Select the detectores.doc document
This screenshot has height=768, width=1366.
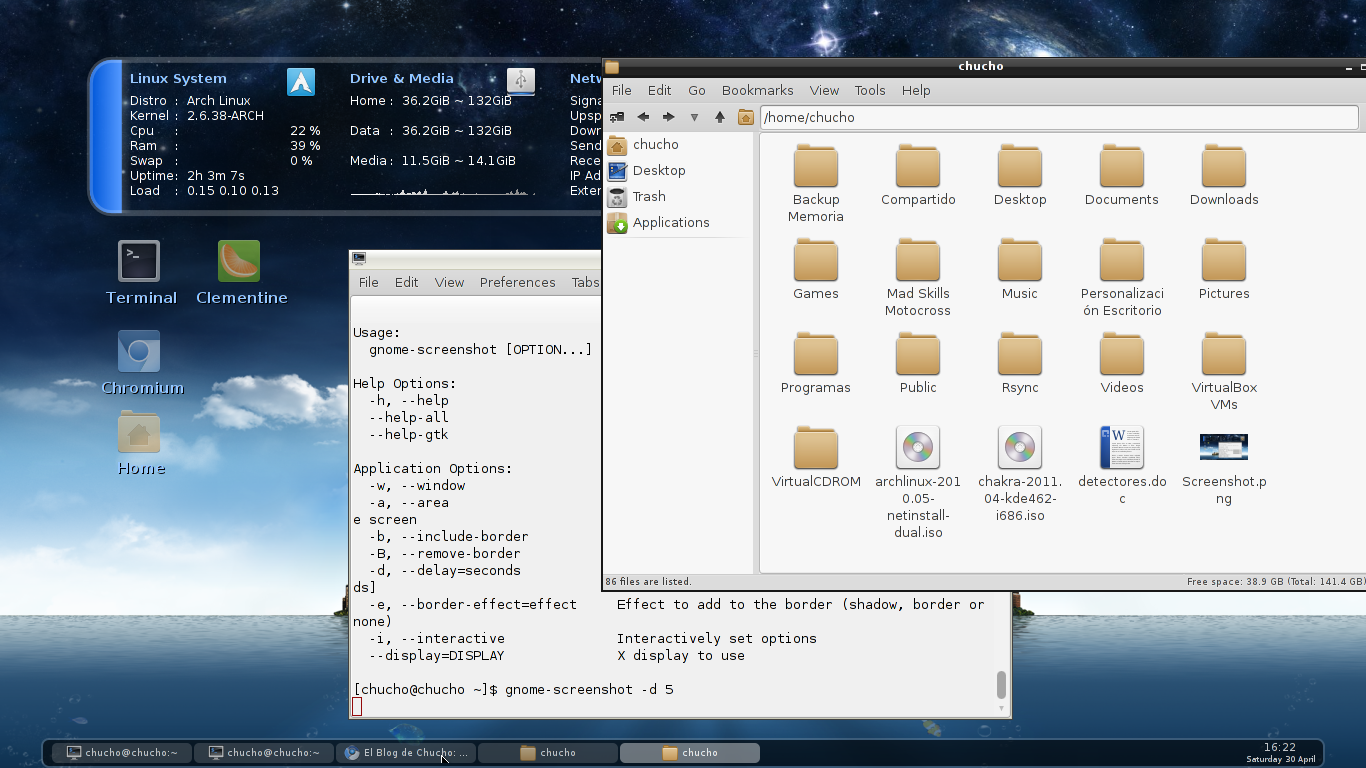(x=1122, y=466)
